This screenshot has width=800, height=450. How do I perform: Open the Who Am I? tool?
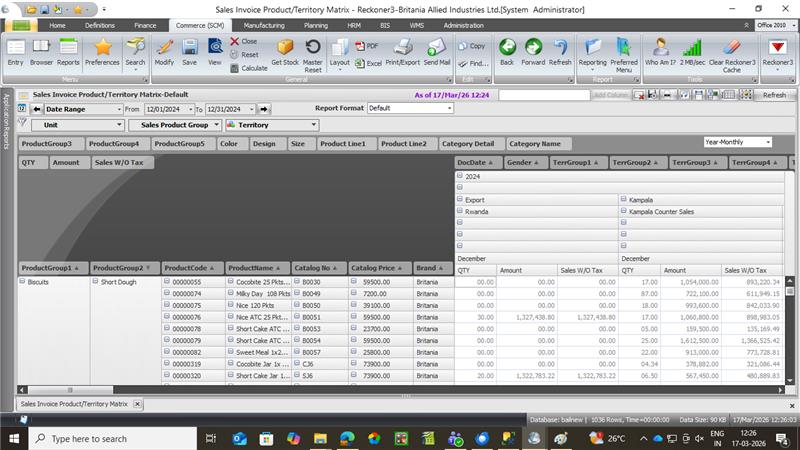coord(660,48)
